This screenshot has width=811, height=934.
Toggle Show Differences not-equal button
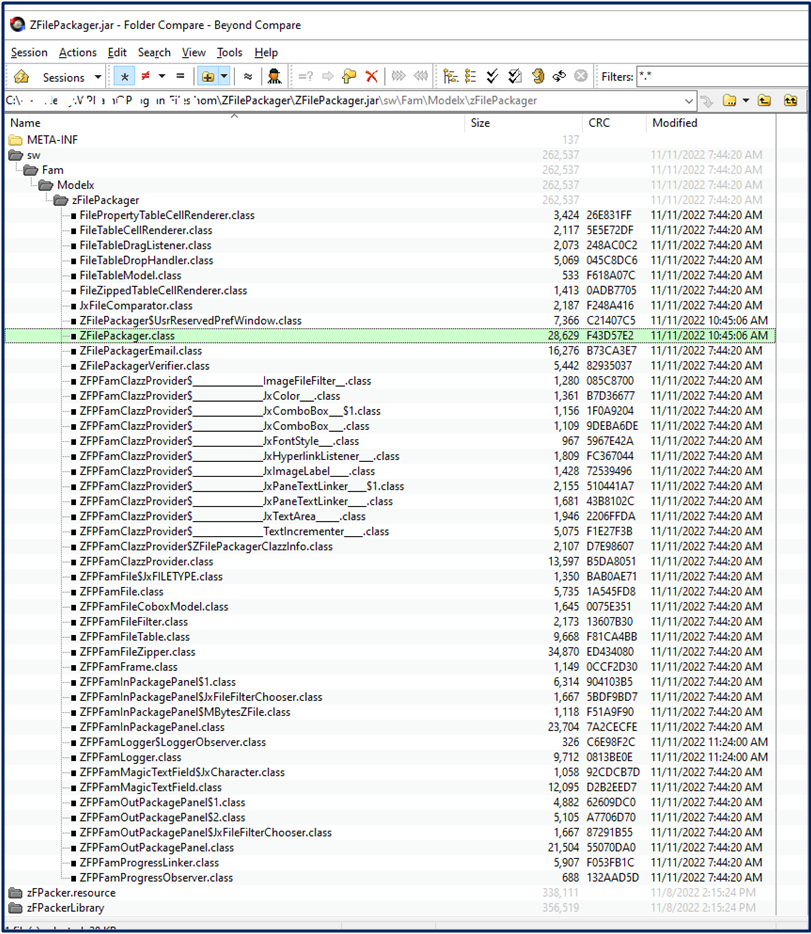tap(146, 77)
